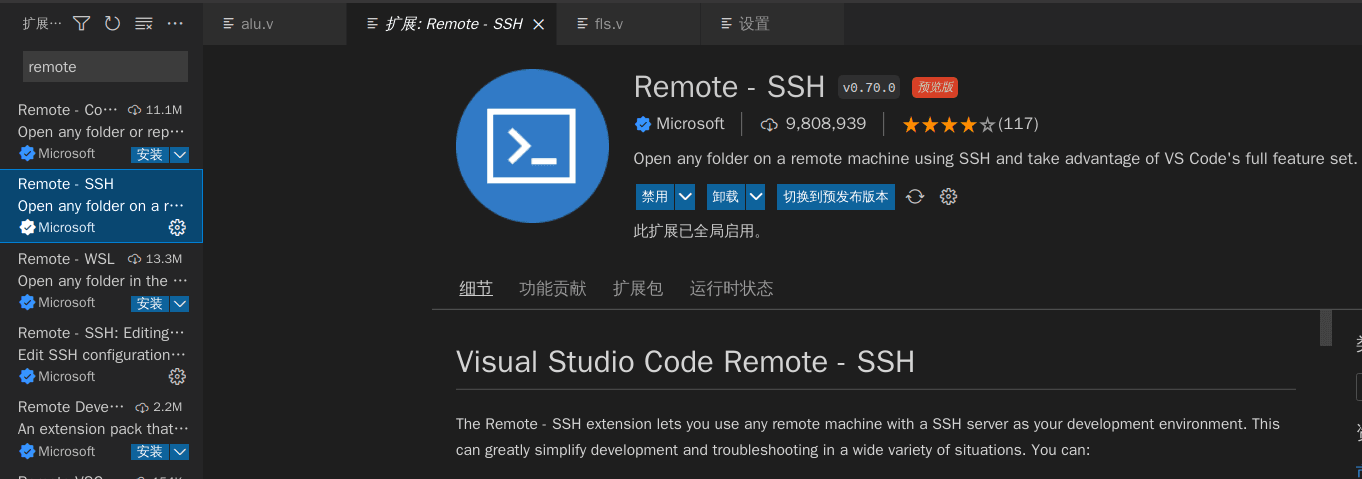This screenshot has height=479, width=1362.
Task: Switch to the alu.v tab
Action: click(275, 23)
